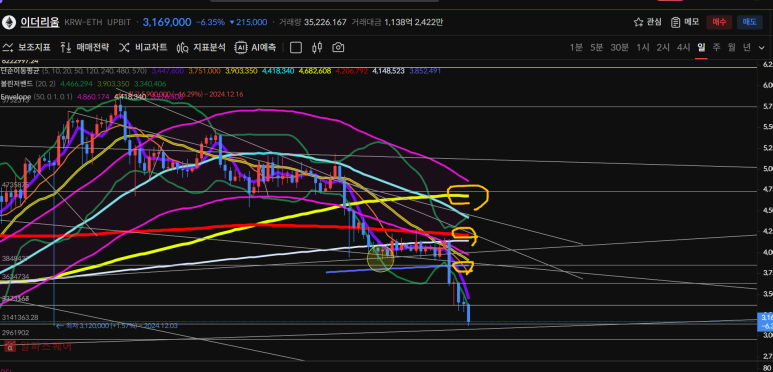Image resolution: width=773 pixels, height=372 pixels.
Task: Switch to 5분 timeframe
Action: click(596, 48)
